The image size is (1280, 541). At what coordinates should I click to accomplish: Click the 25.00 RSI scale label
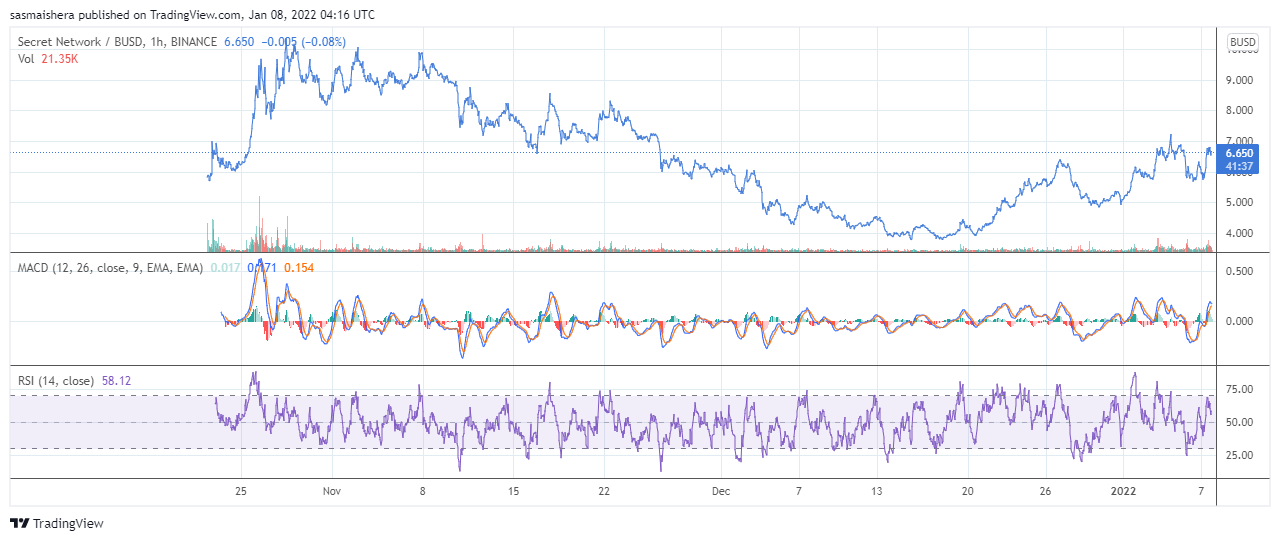1240,455
